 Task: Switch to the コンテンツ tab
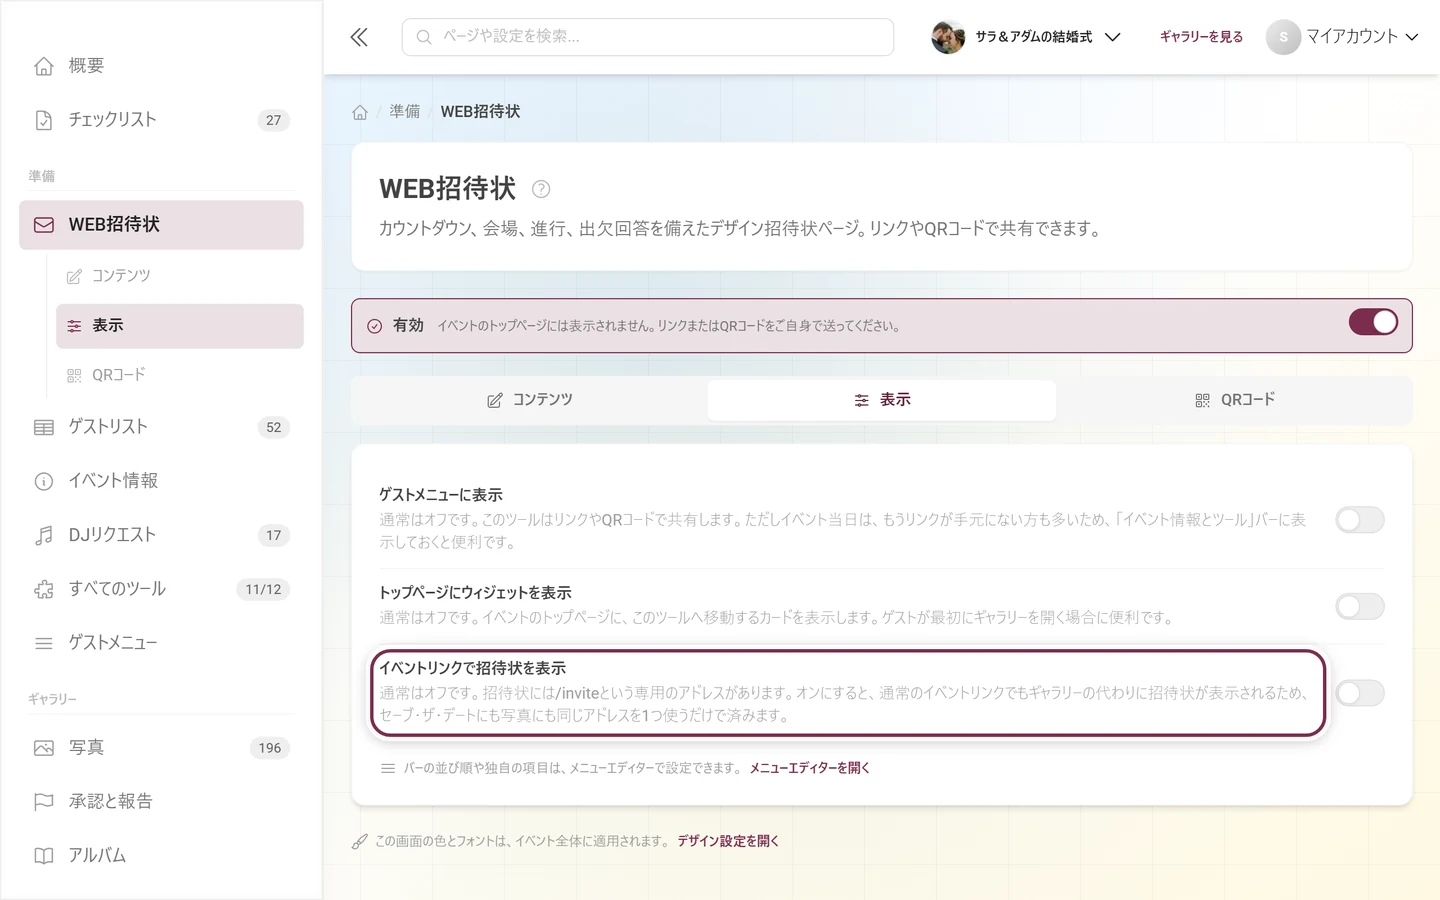[530, 400]
